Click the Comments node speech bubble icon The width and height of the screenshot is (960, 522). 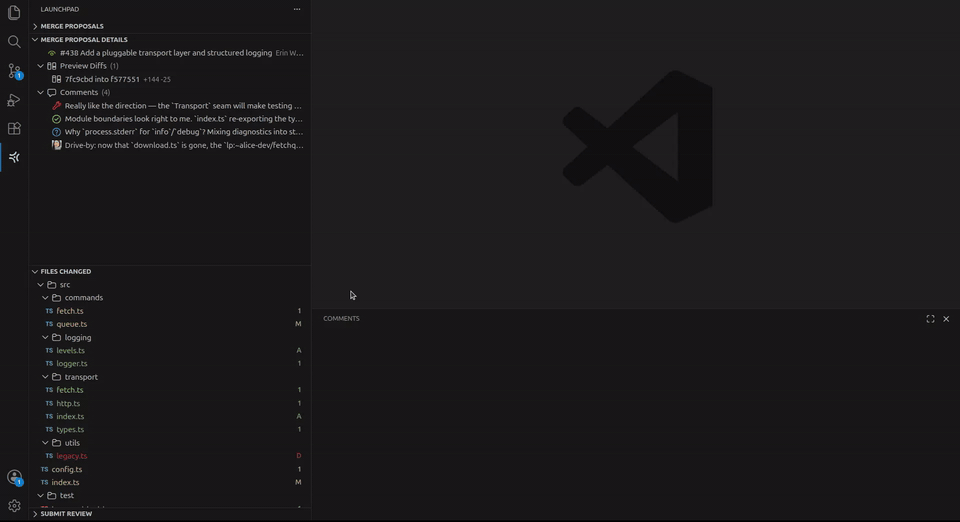(51, 92)
